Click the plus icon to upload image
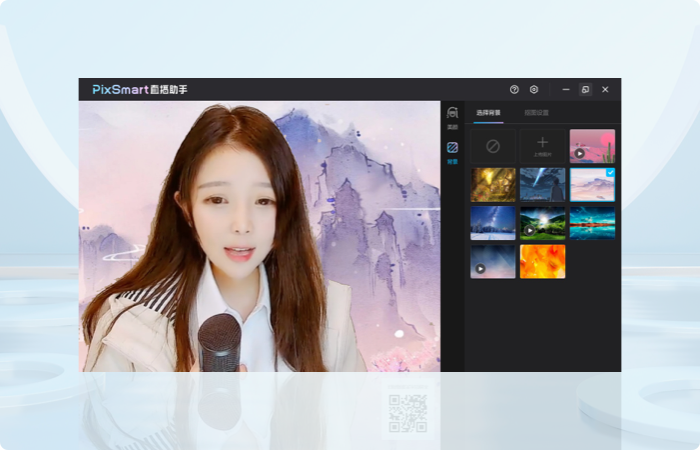The width and height of the screenshot is (700, 450). 542,144
